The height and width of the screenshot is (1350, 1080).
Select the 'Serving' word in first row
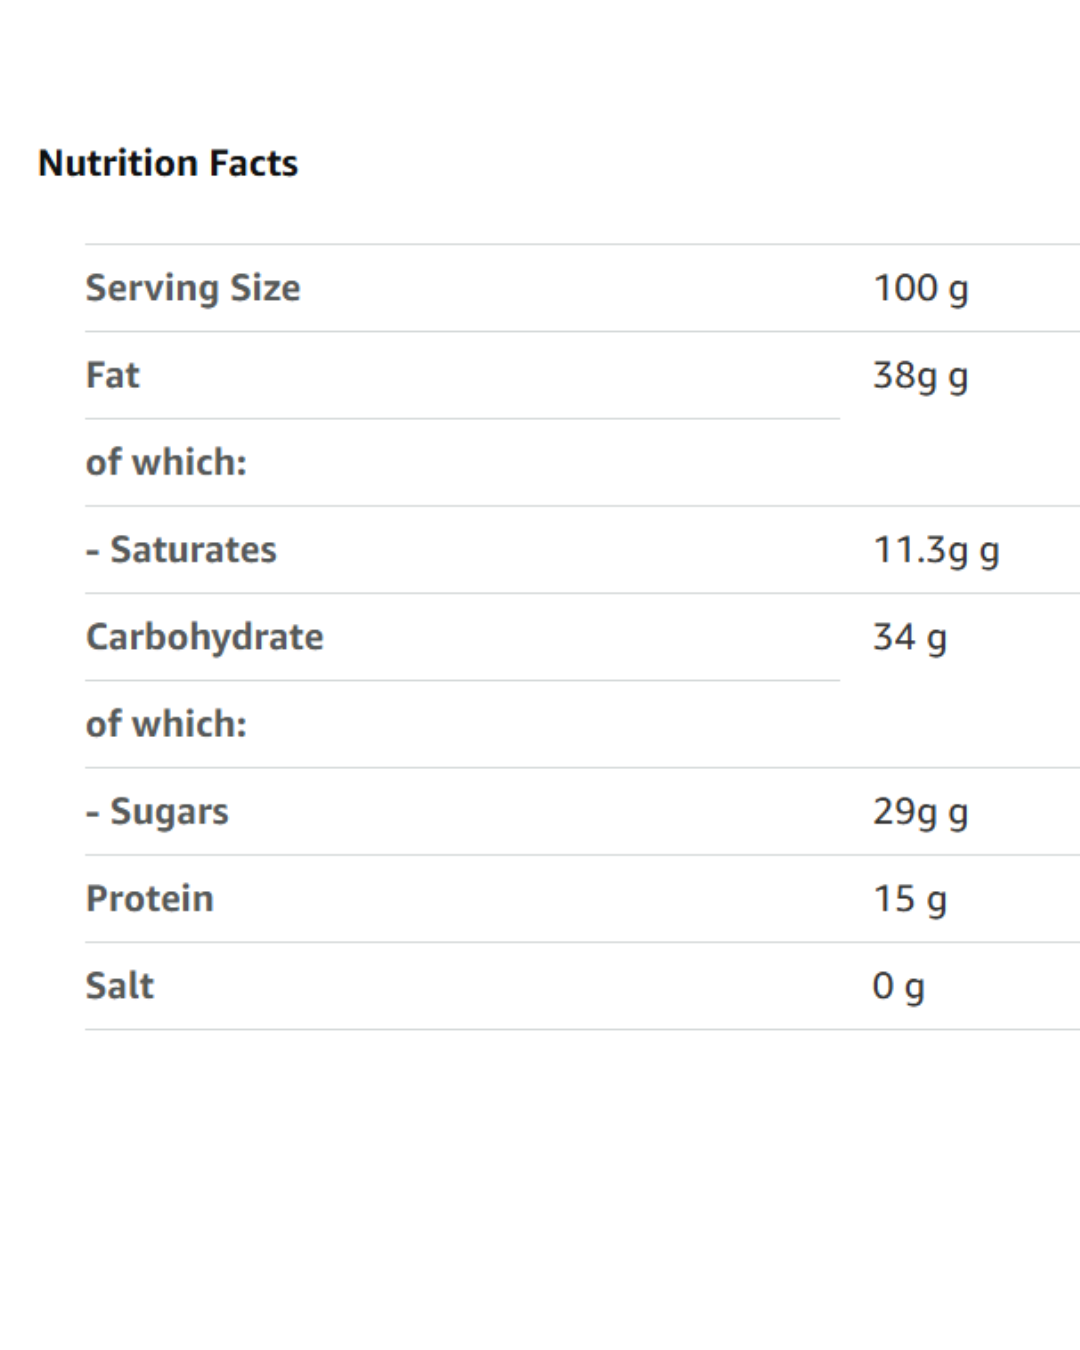(152, 288)
